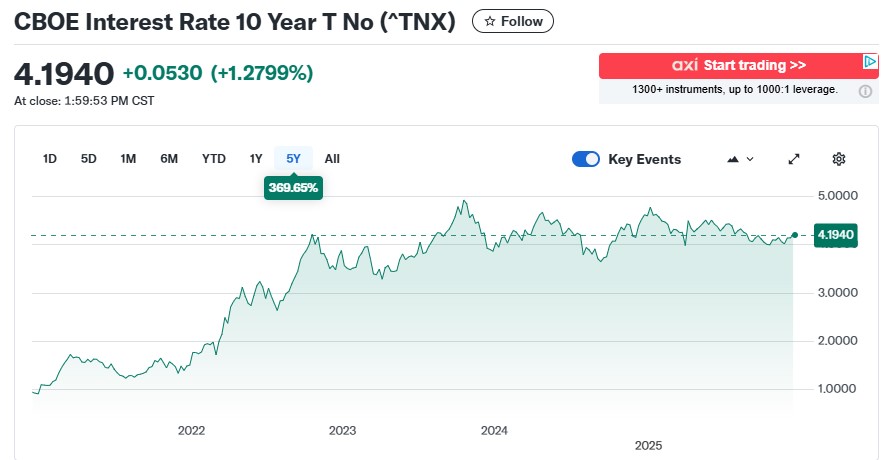This screenshot has width=885, height=460.
Task: Switch chart to 1Y range
Action: [256, 159]
